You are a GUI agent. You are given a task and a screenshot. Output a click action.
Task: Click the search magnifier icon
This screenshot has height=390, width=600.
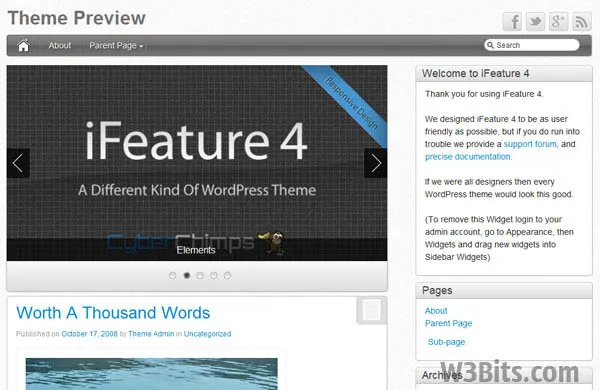pos(490,45)
